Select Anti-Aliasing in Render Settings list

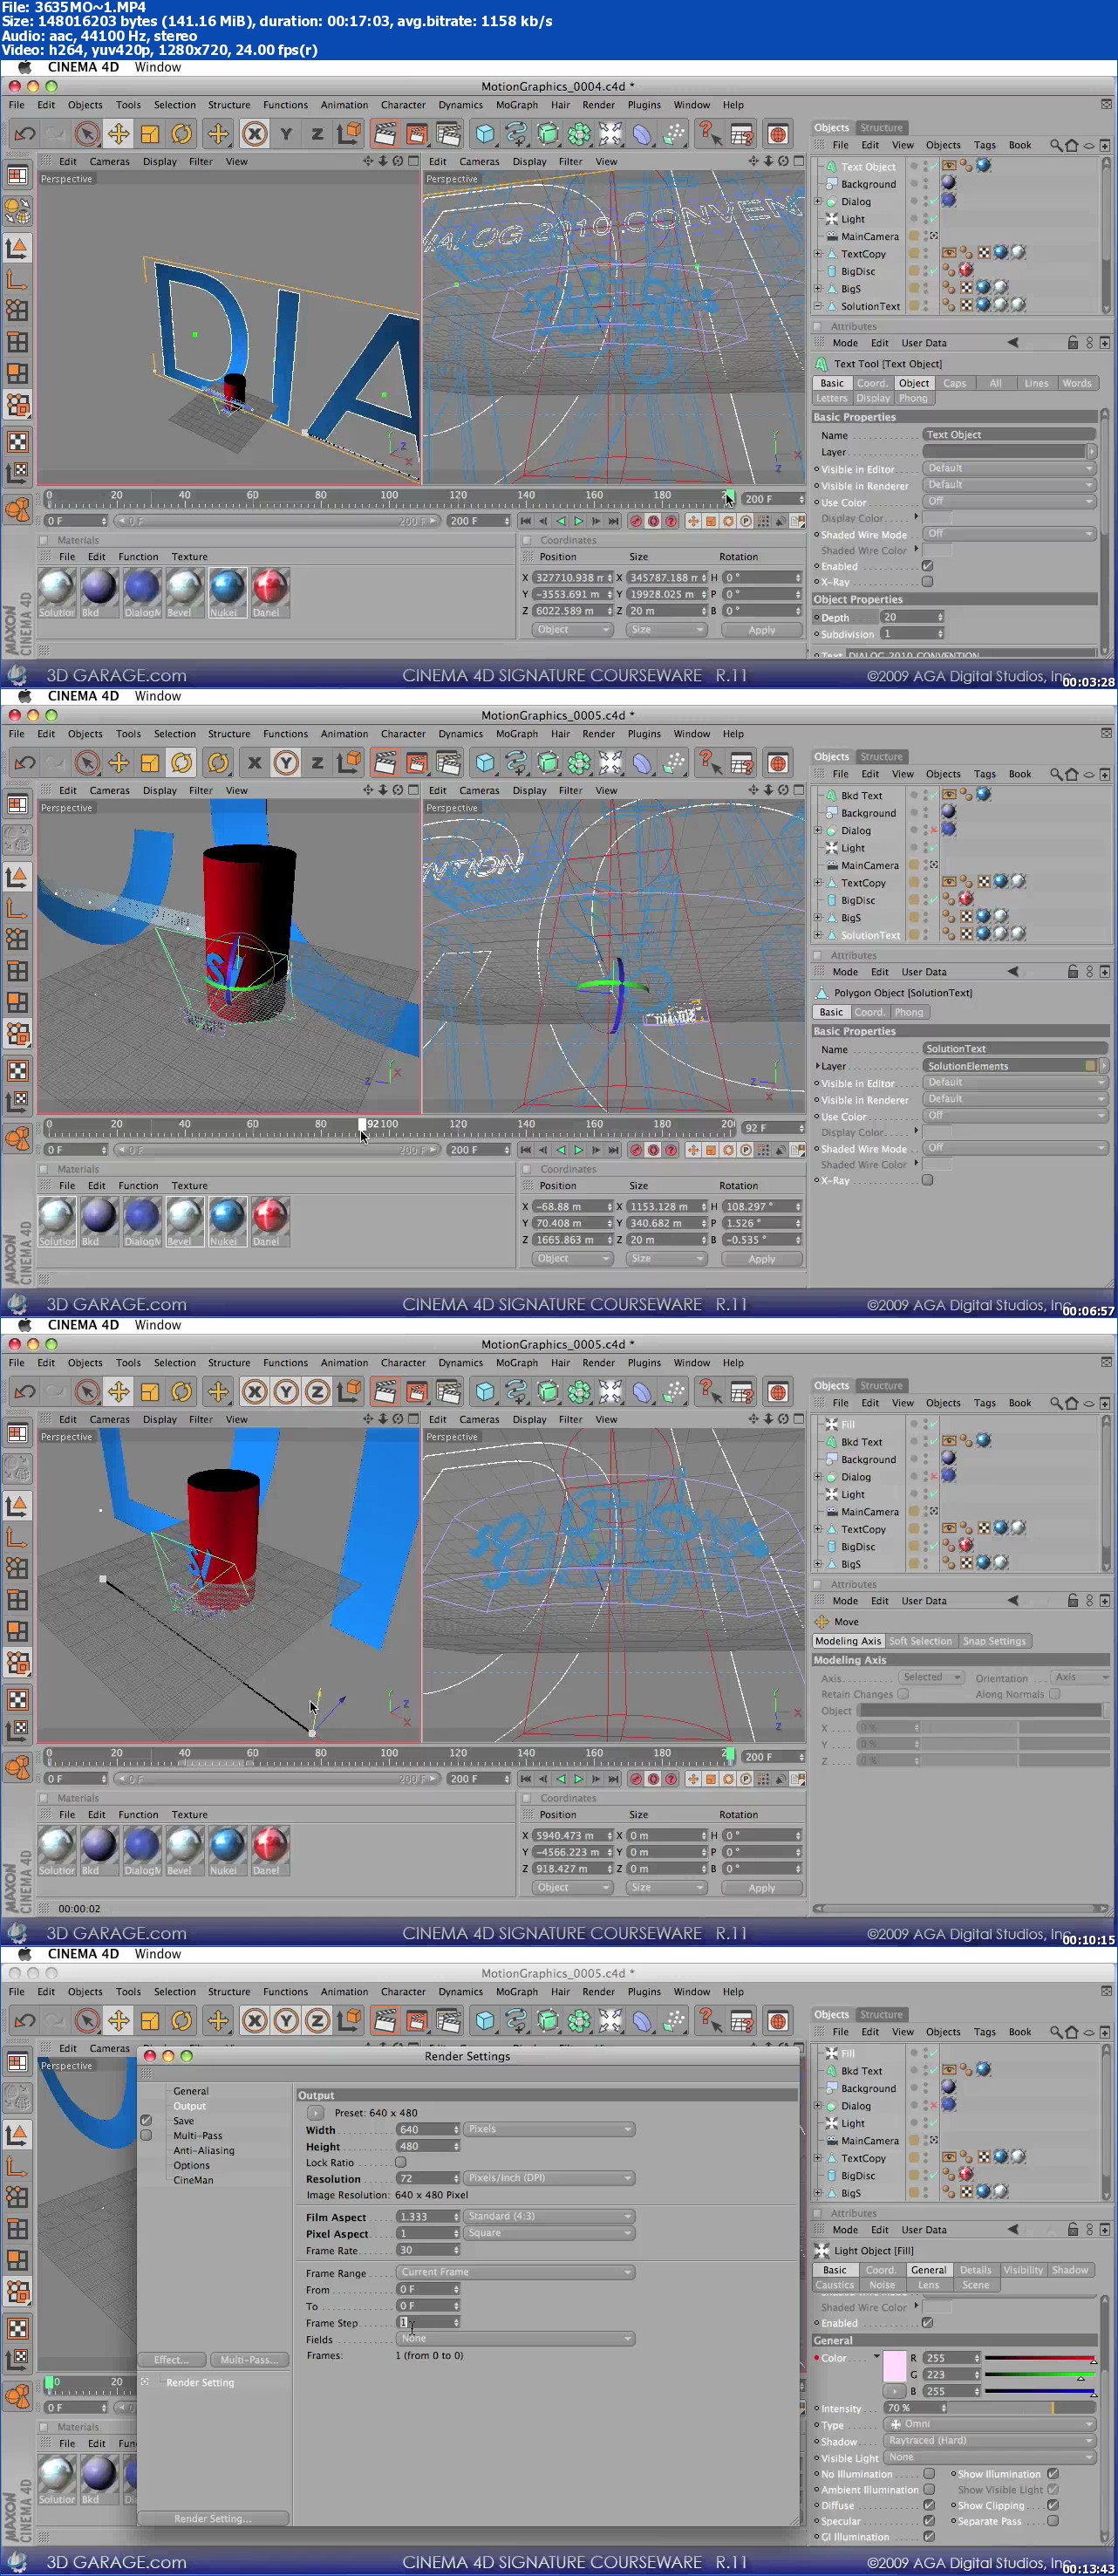(x=203, y=2150)
